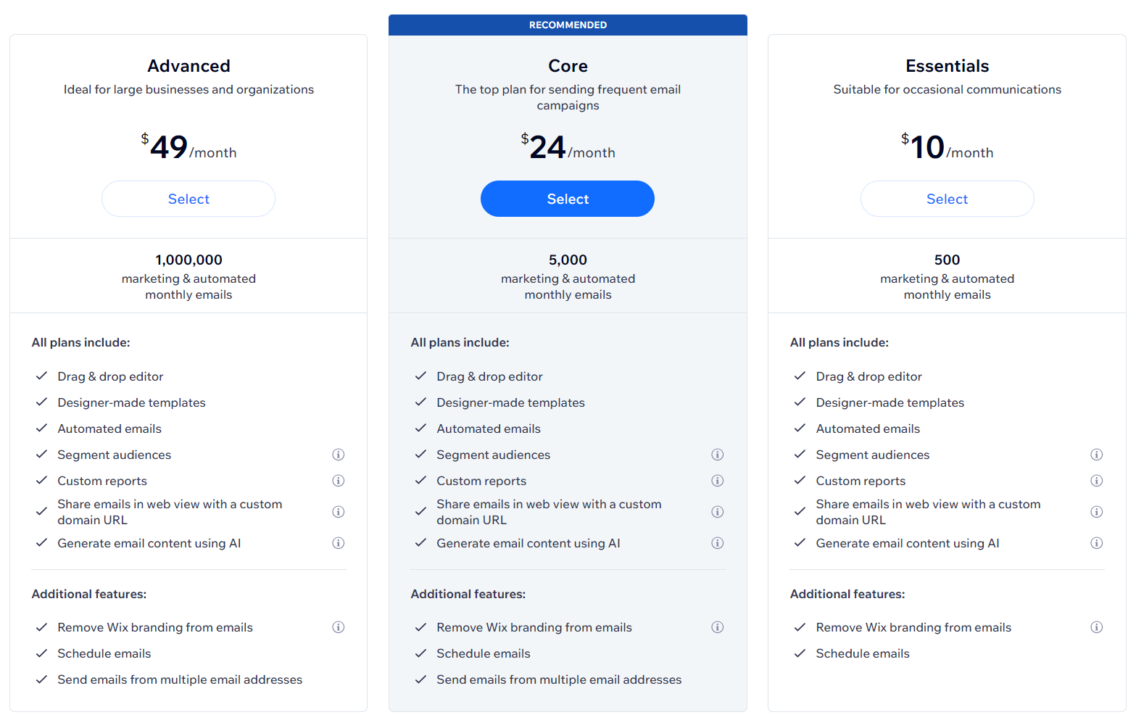Click info icon for custom domain URL in Core
This screenshot has height=720, width=1136.
[717, 512]
